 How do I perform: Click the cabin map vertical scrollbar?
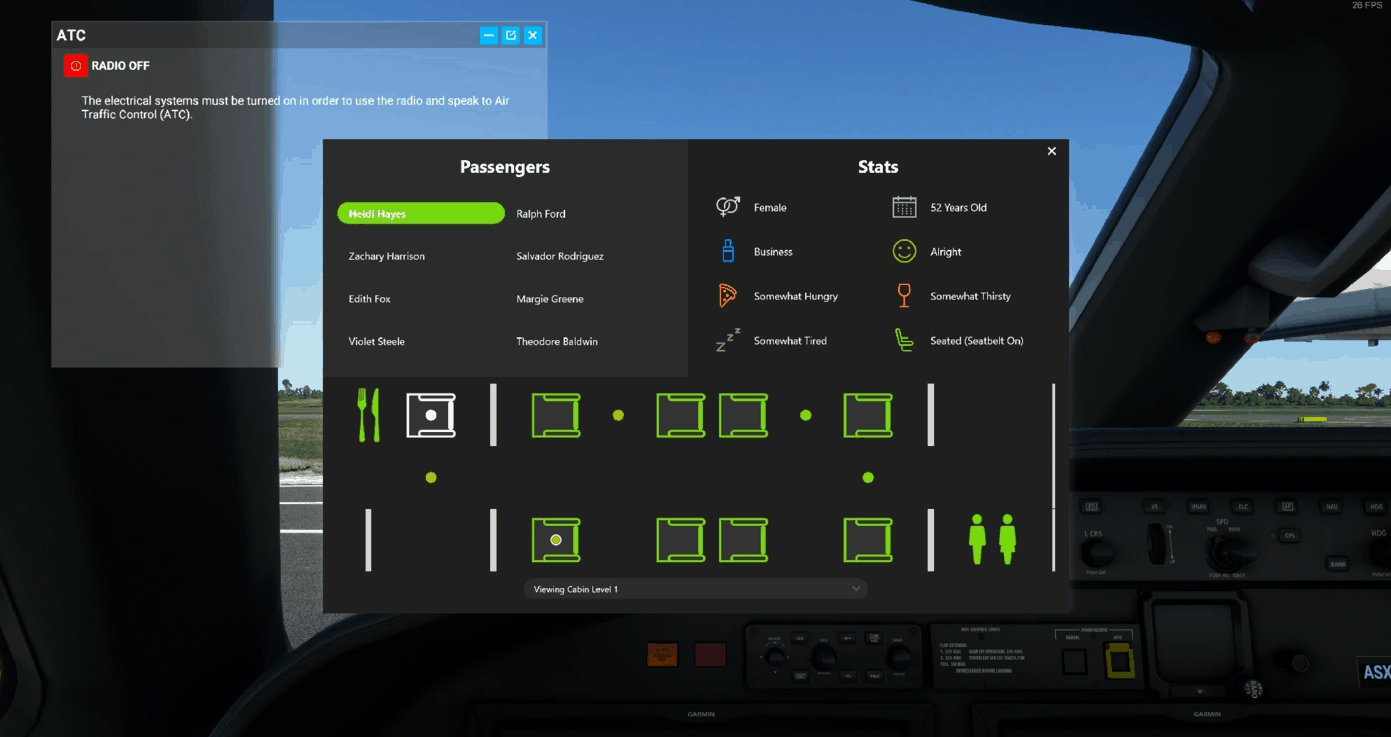pyautogui.click(x=1053, y=445)
